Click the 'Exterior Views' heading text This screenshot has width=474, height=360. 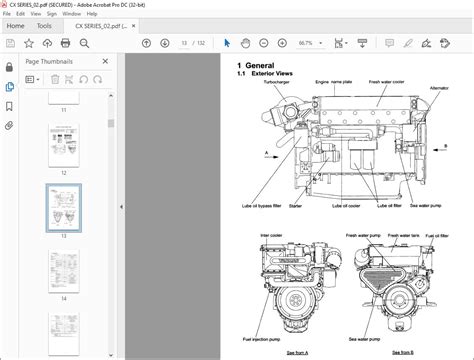point(272,73)
